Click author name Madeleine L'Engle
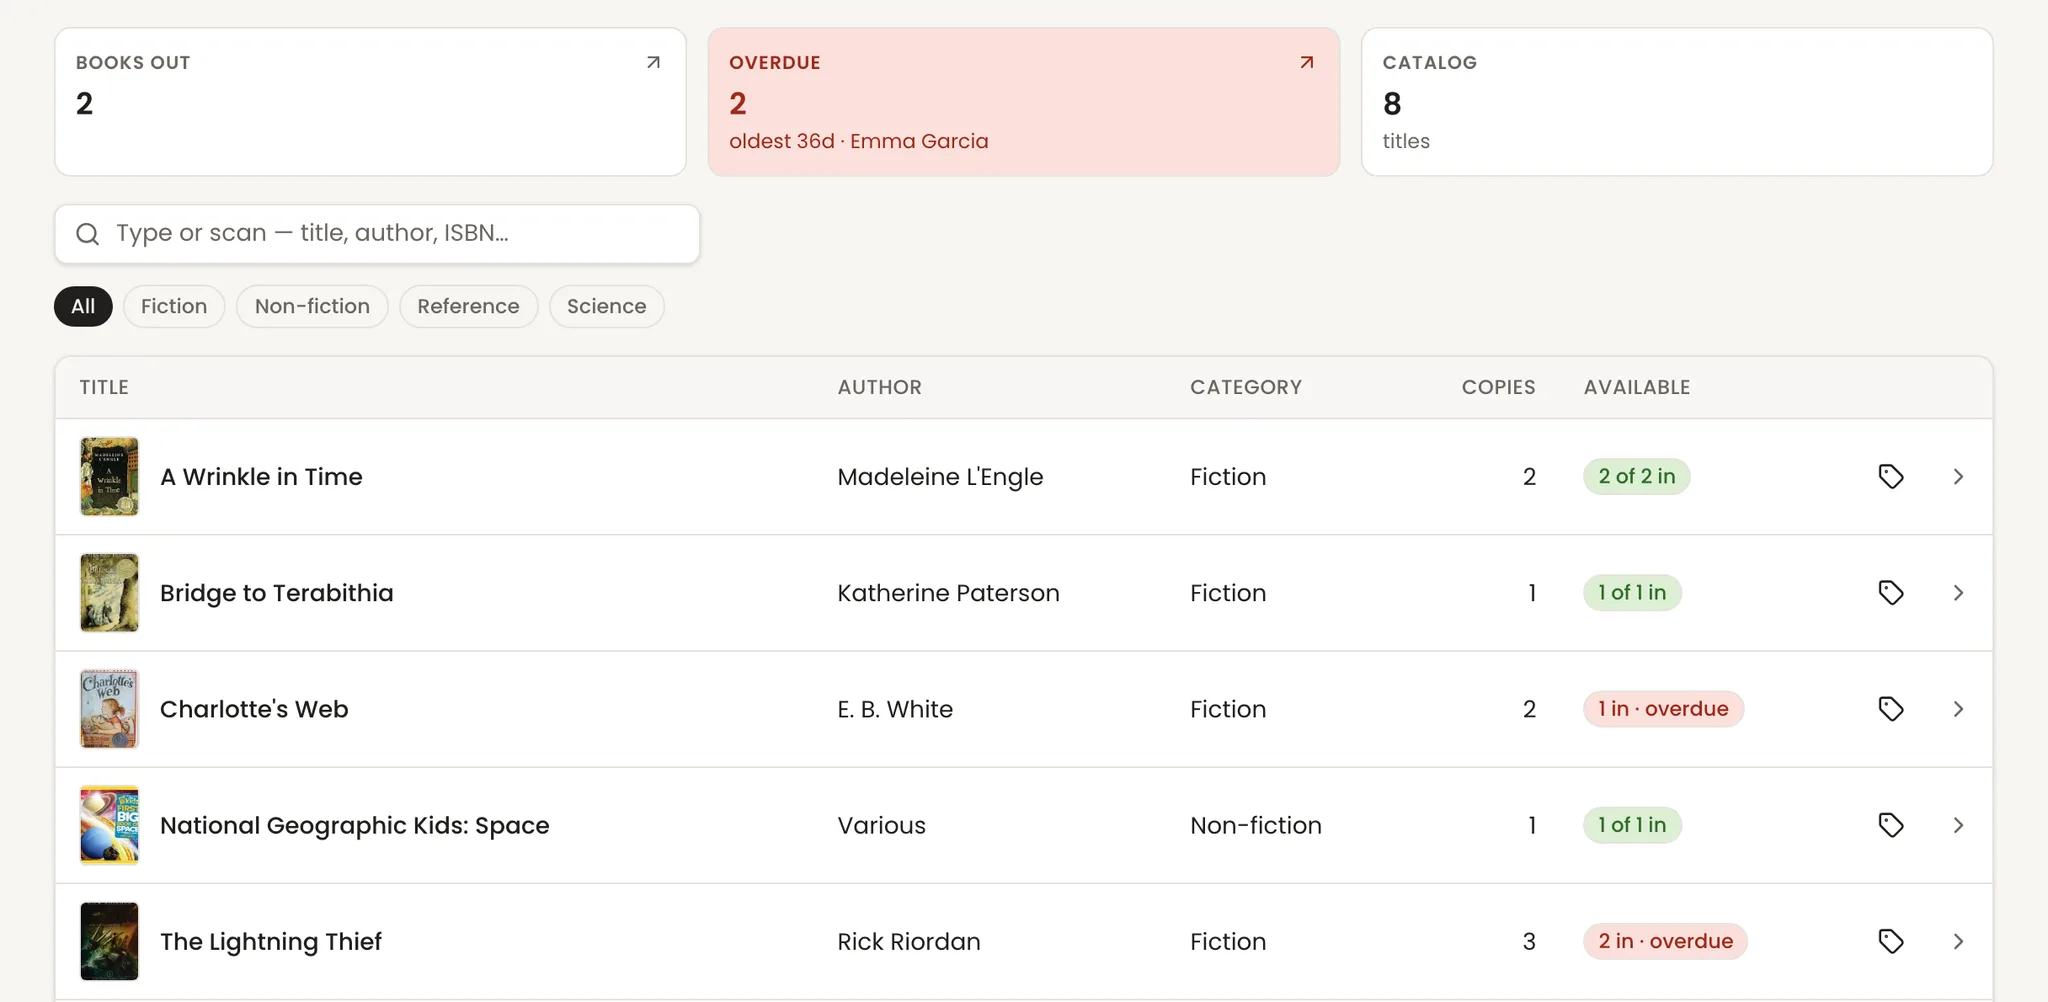Viewport: 2048px width, 1002px height. point(940,477)
